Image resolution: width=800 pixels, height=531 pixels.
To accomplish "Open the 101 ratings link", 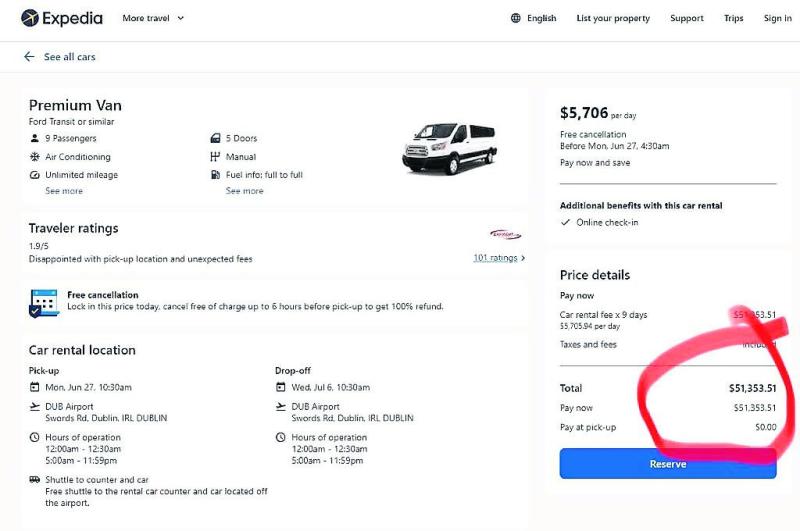I will tap(498, 258).
